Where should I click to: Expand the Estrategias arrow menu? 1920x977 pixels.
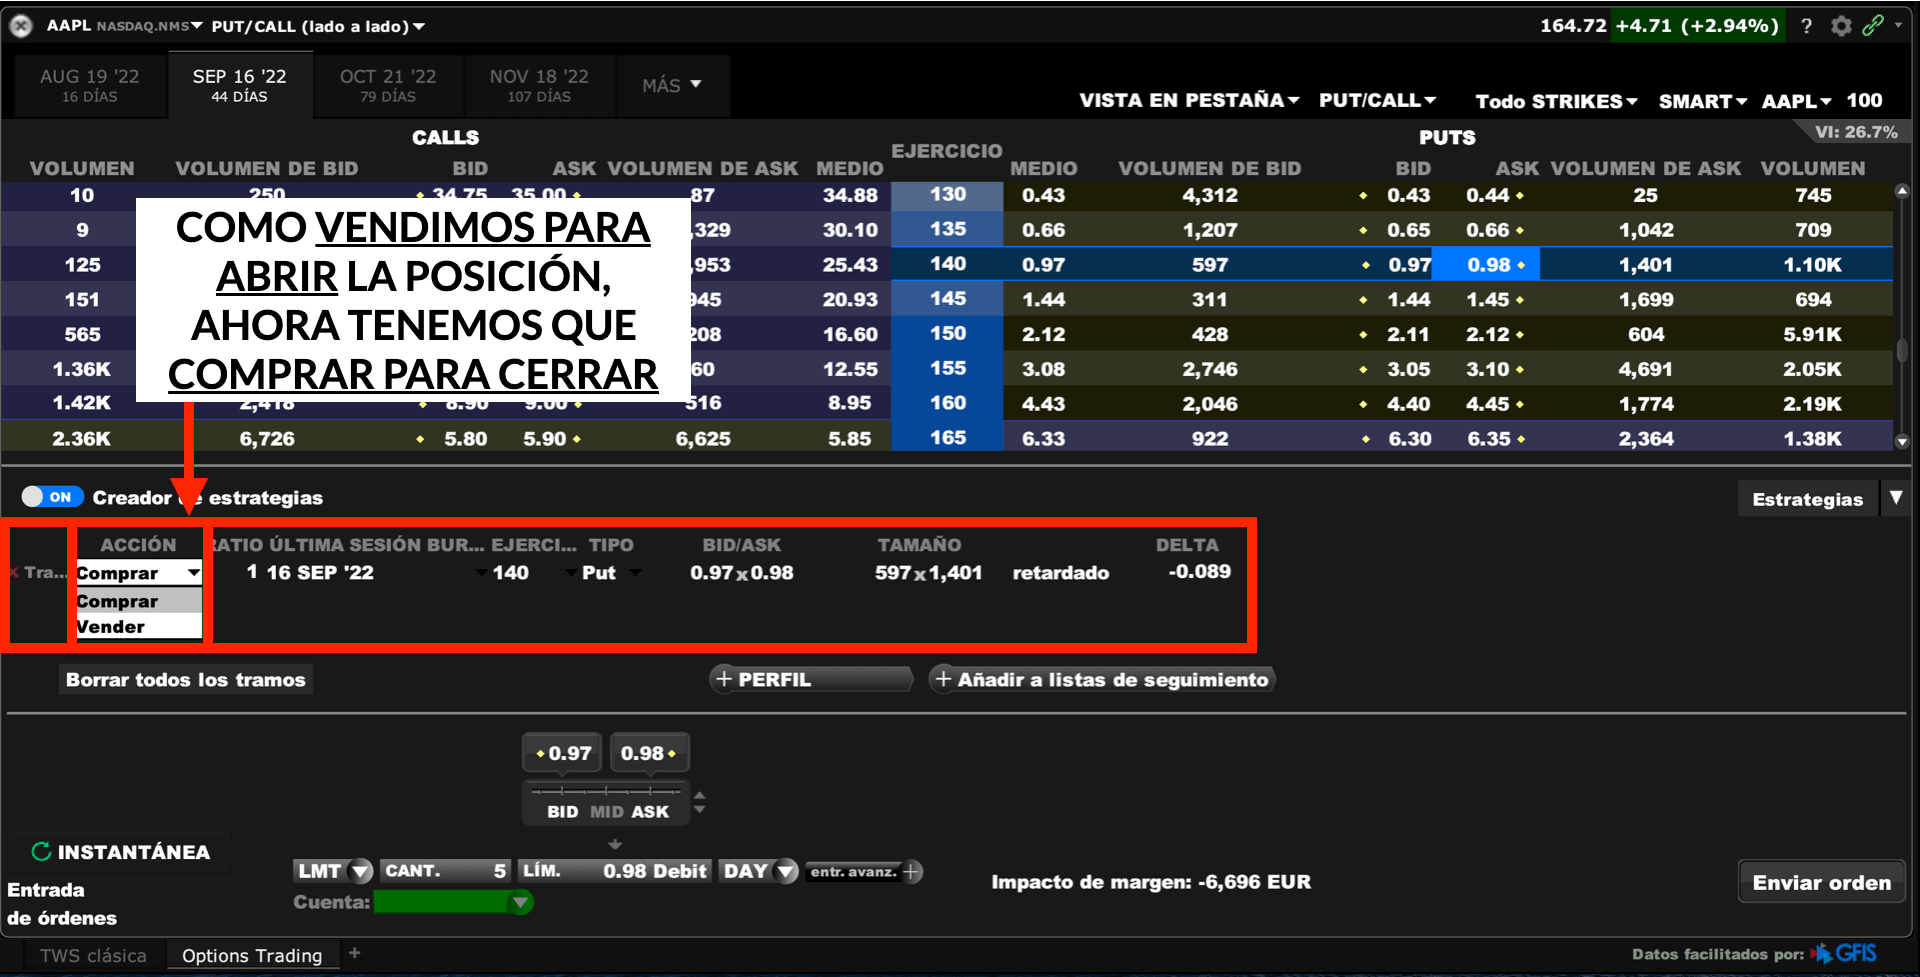tap(1895, 498)
